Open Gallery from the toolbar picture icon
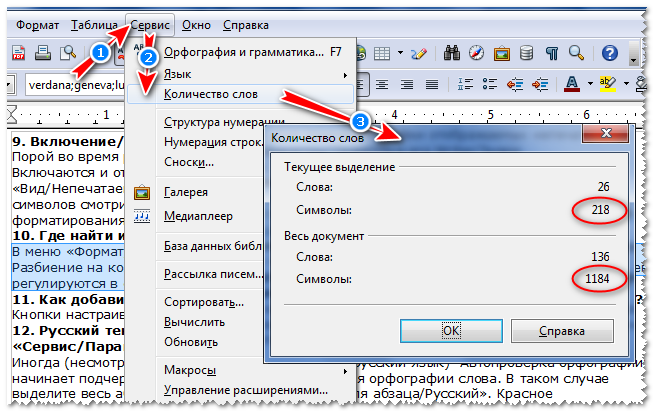 [x=499, y=52]
